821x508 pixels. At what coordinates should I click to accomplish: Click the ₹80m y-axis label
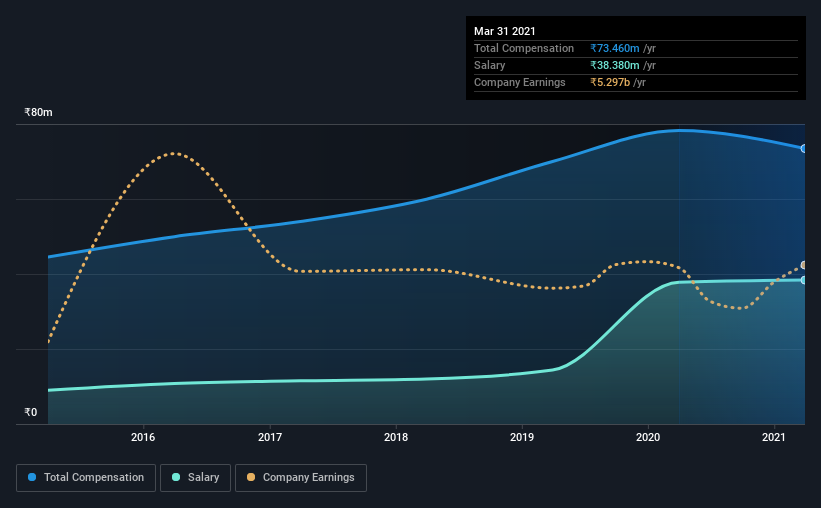point(38,113)
